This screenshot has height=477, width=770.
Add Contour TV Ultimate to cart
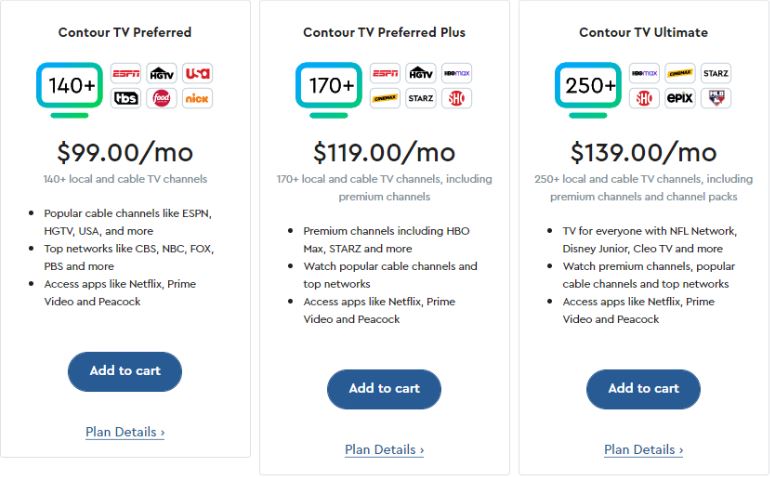point(643,389)
